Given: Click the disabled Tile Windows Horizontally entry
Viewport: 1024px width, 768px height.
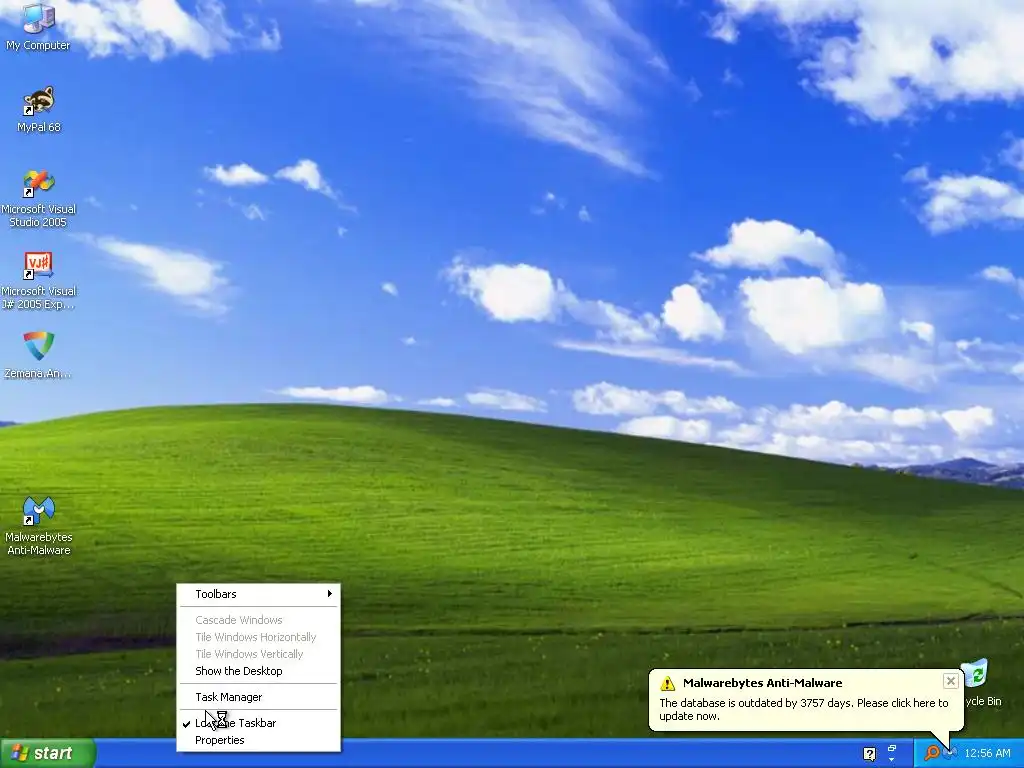Looking at the screenshot, I should coord(259,637).
